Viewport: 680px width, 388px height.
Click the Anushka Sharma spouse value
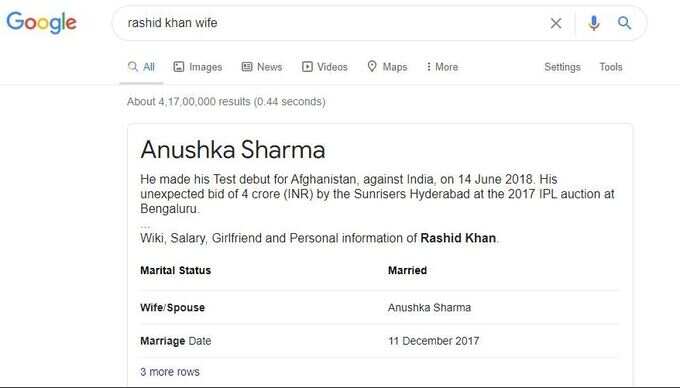pyautogui.click(x=429, y=308)
